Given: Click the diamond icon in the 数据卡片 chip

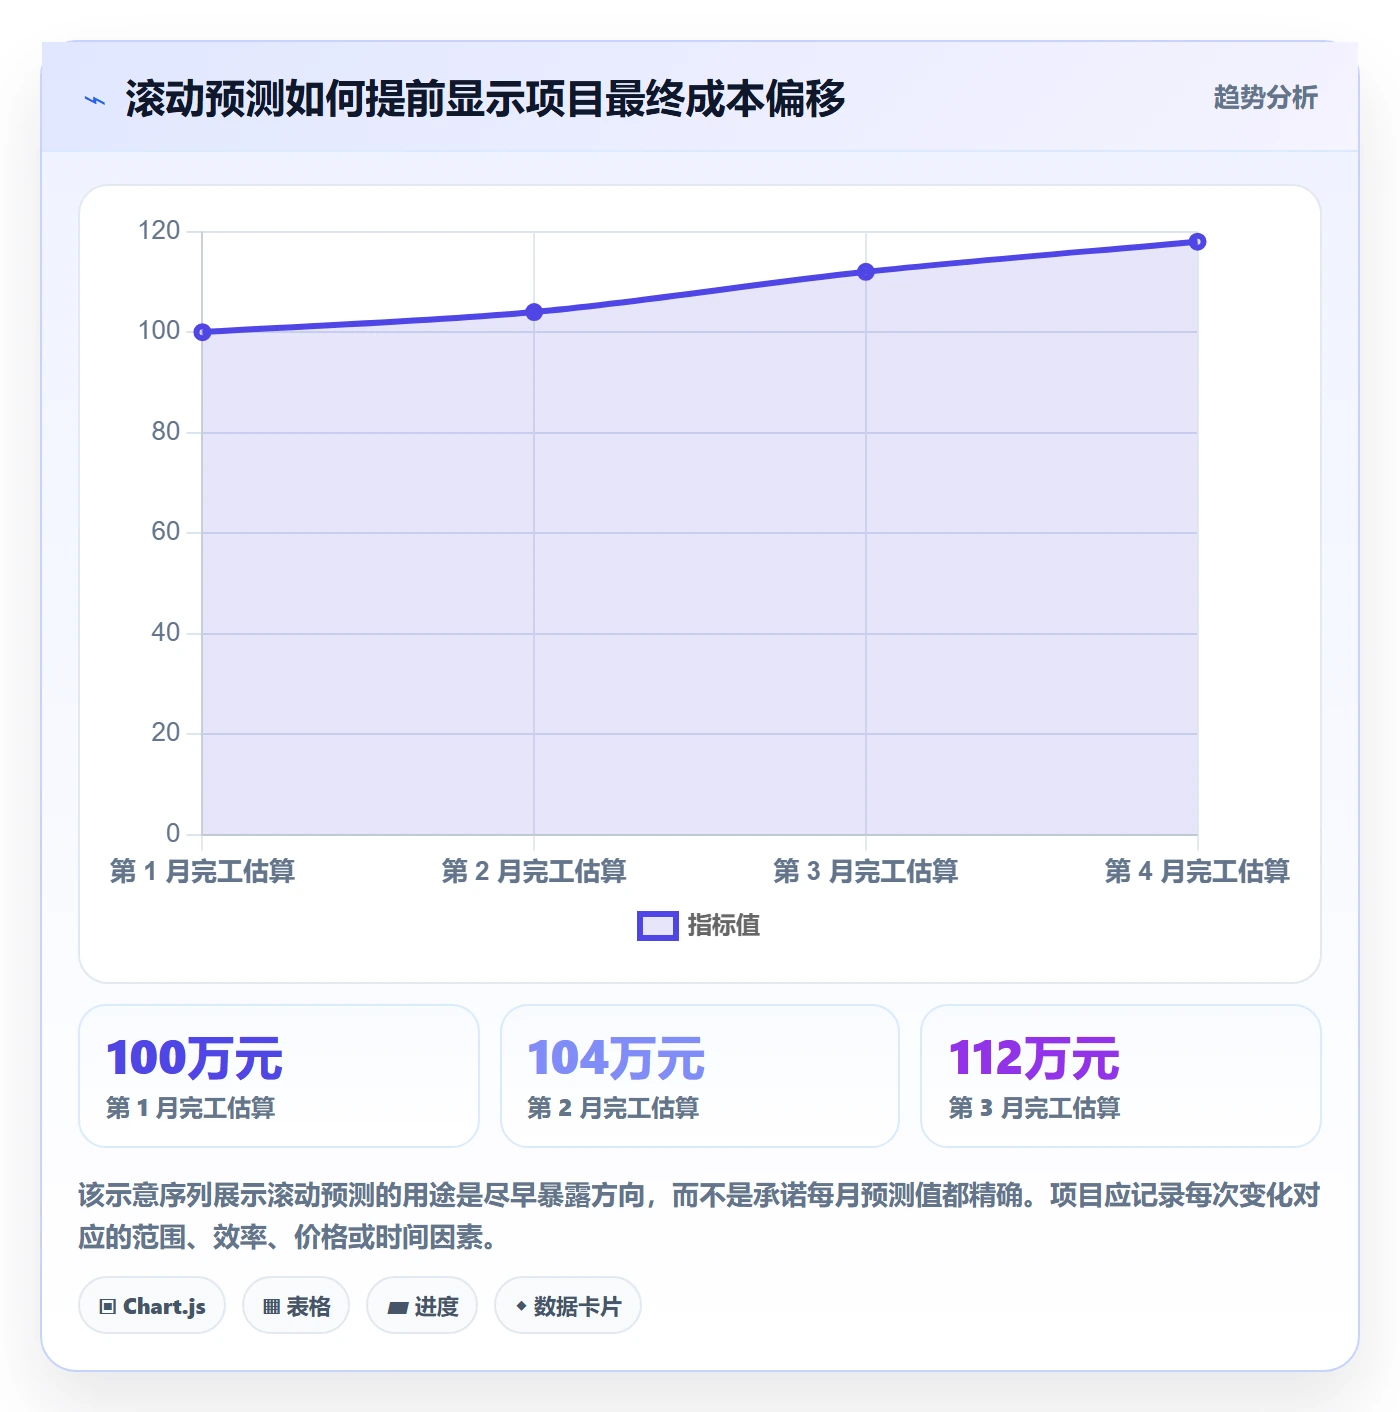Looking at the screenshot, I should pos(521,1306).
